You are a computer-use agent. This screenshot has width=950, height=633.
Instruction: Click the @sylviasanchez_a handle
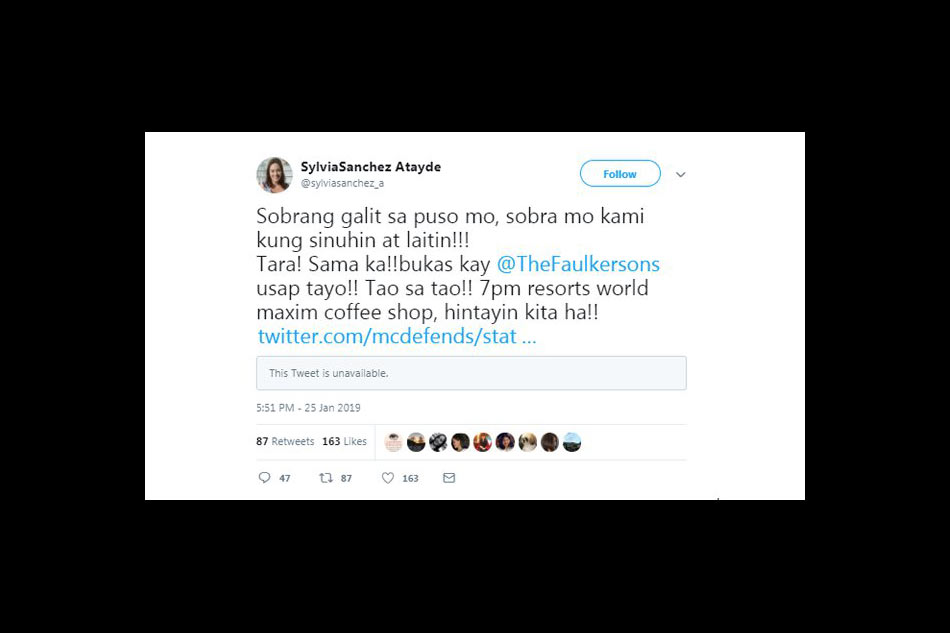point(342,183)
